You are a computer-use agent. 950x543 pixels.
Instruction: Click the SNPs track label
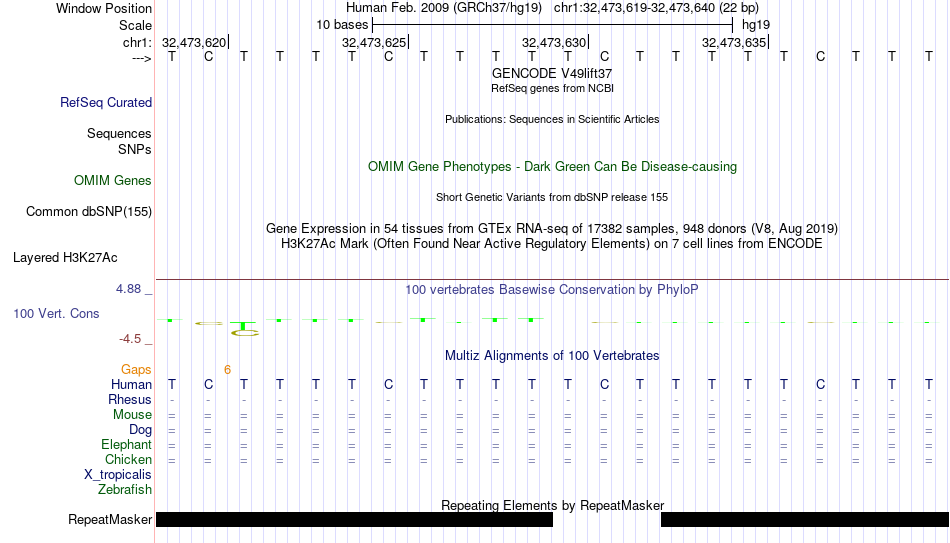pyautogui.click(x=135, y=149)
